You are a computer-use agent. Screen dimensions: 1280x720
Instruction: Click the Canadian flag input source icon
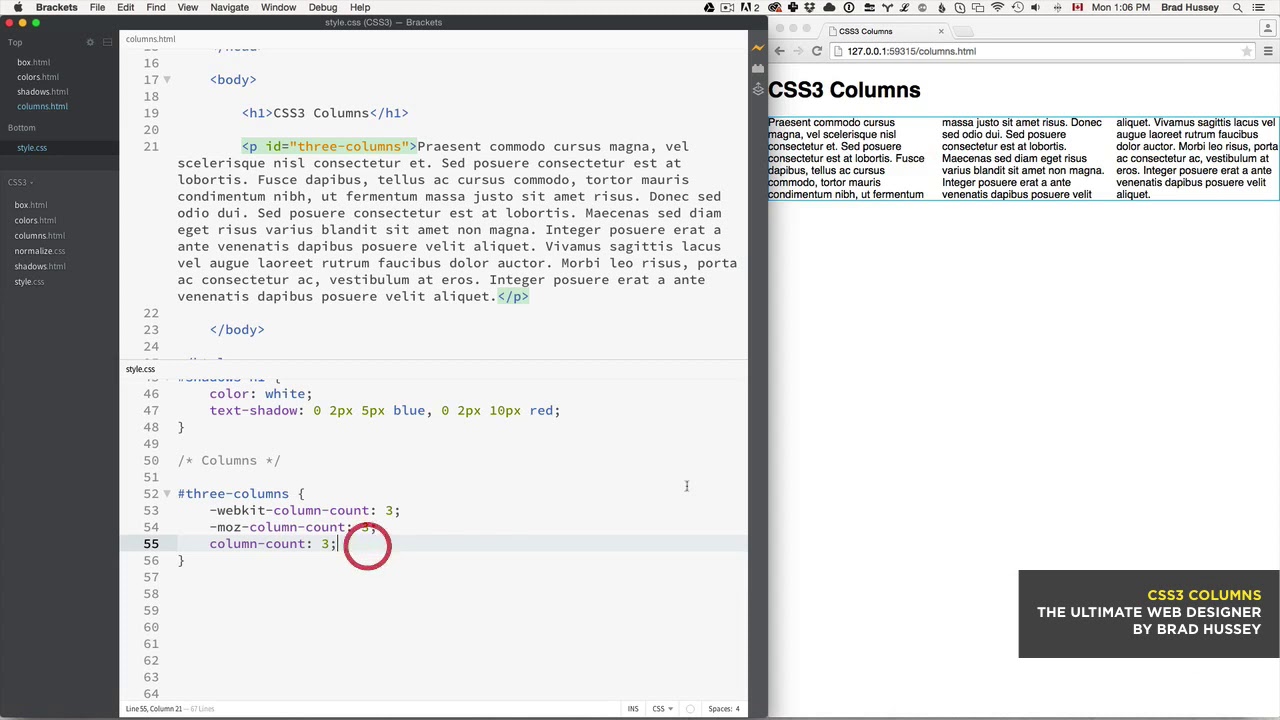1077,7
